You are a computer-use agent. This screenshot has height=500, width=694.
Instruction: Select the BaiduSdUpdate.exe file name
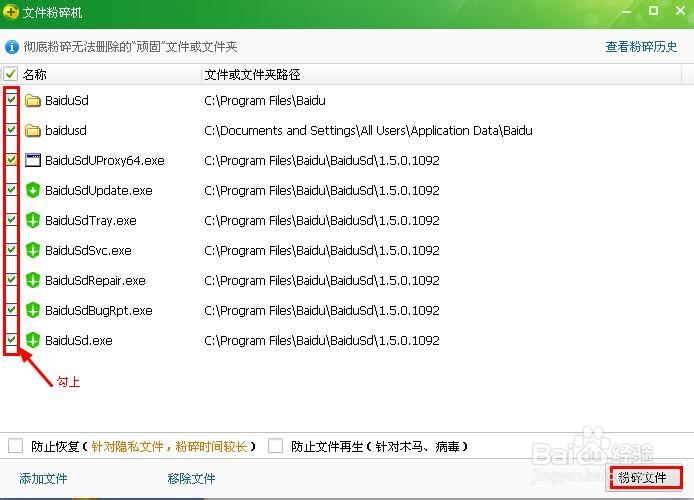(x=99, y=190)
